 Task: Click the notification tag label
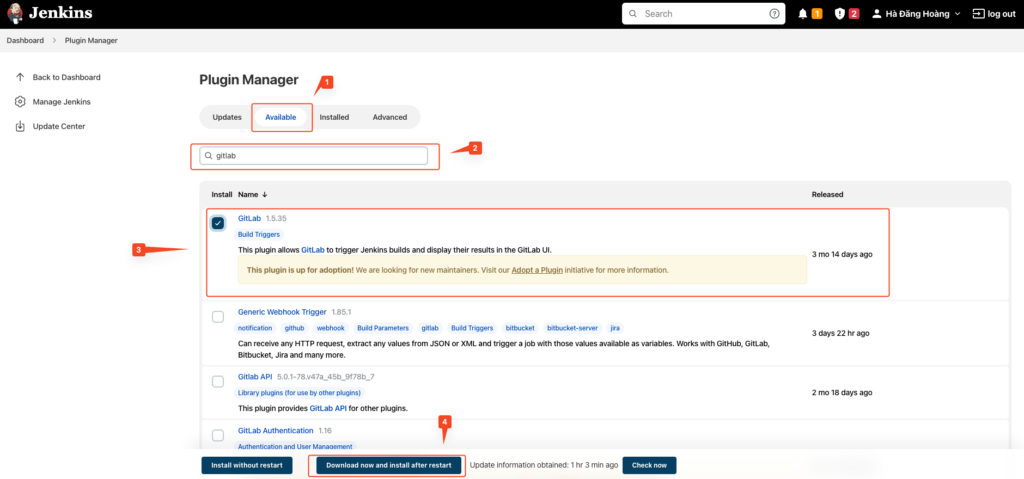pos(255,328)
